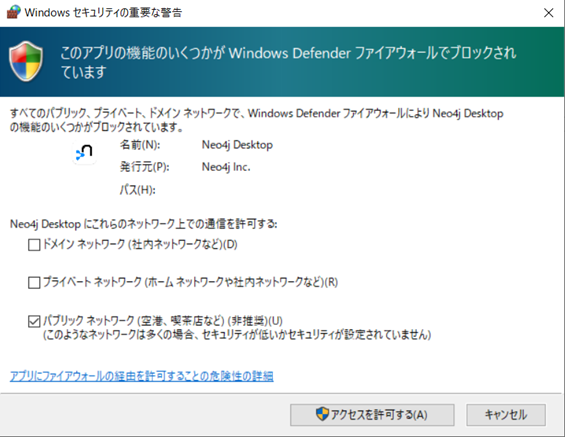Enable プライベート ネットワーク checkbox
565x437 pixels.
click(x=34, y=282)
